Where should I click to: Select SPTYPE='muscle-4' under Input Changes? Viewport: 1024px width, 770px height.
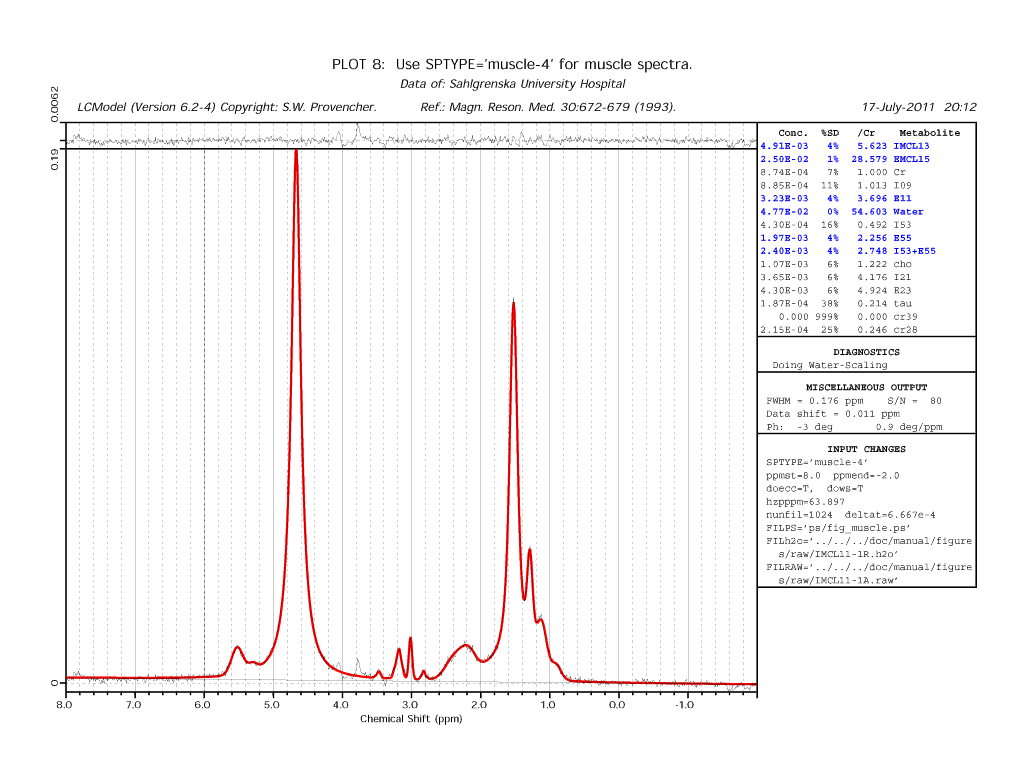pyautogui.click(x=817, y=462)
